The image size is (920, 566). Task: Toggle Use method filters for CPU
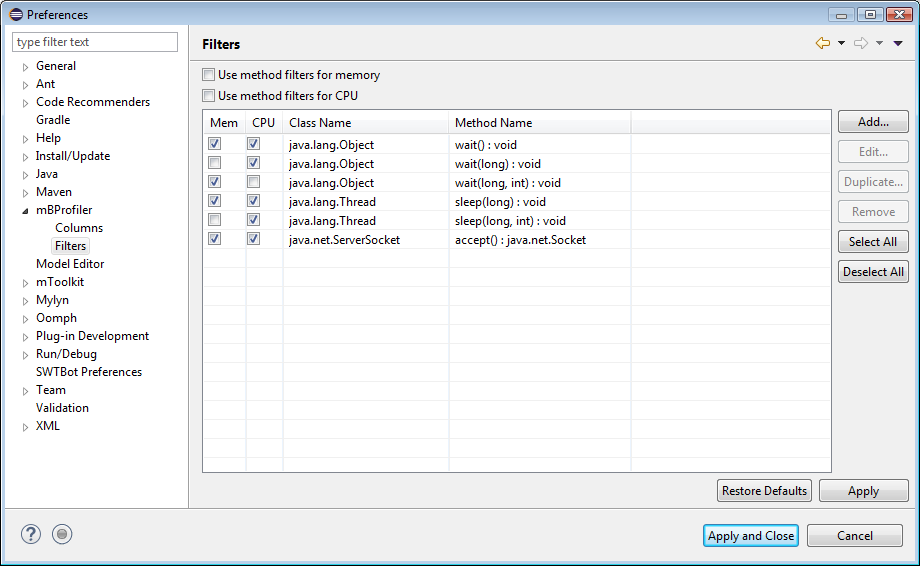tap(209, 96)
